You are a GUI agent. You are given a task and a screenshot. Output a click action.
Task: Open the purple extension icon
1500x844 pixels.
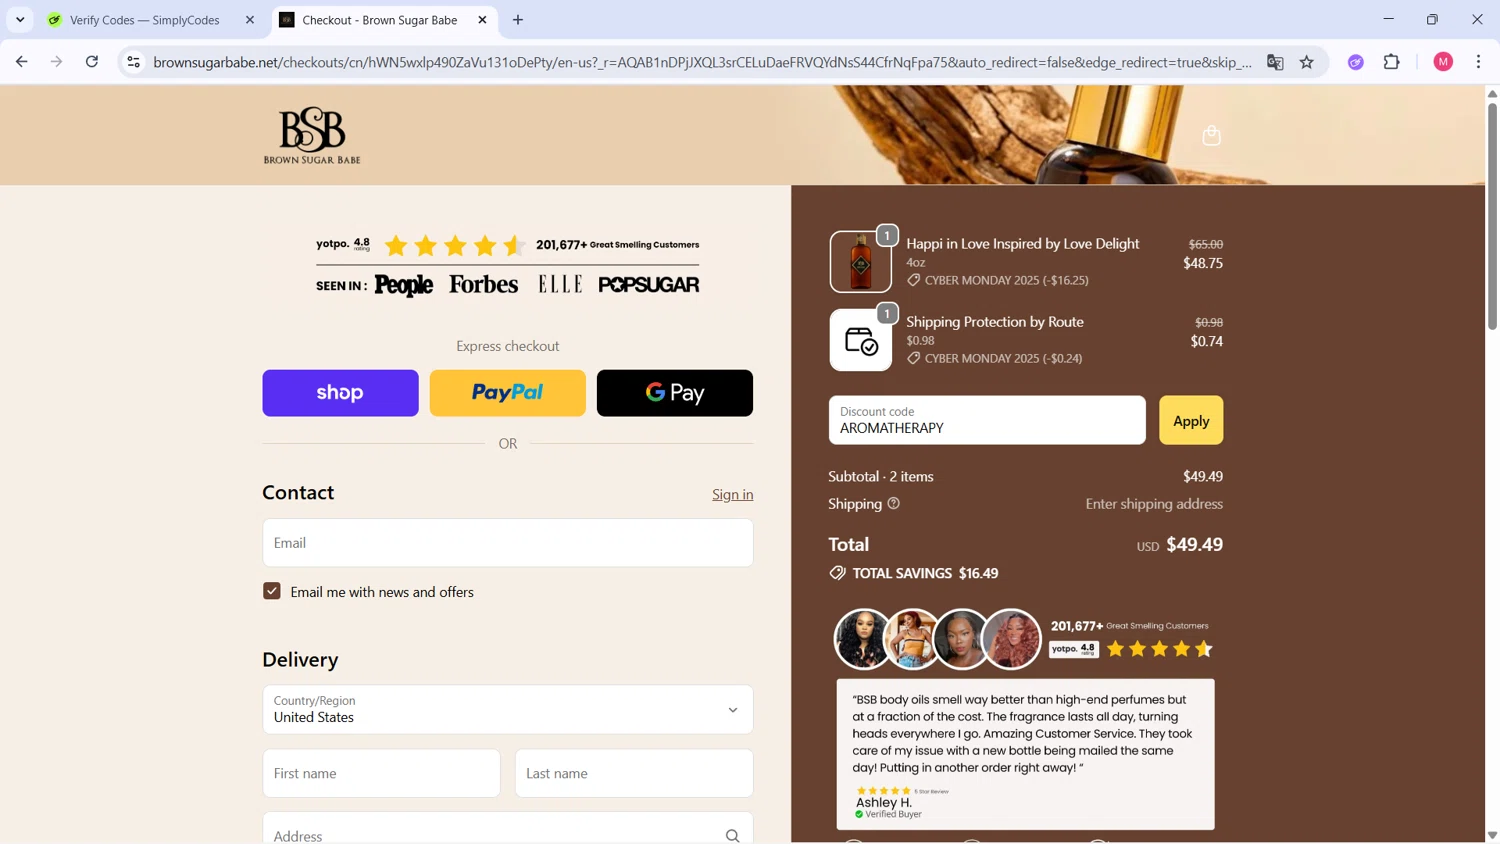(1356, 62)
